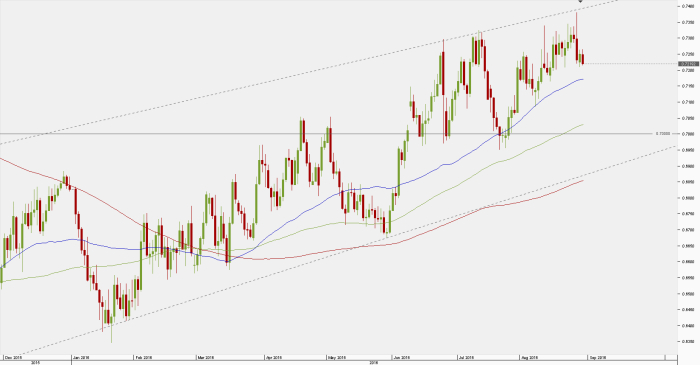The image size is (700, 365).
Task: Click the Sep 2016 label on the time axis
Action: tap(598, 357)
